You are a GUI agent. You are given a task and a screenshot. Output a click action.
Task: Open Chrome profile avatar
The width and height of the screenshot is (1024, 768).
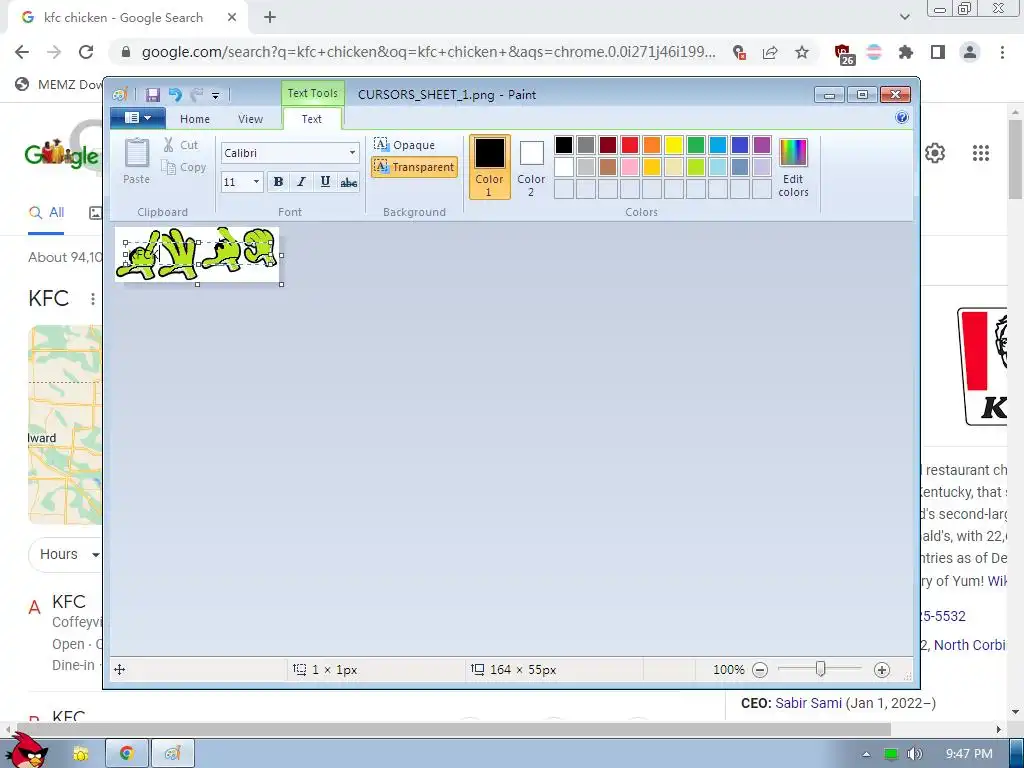click(970, 52)
